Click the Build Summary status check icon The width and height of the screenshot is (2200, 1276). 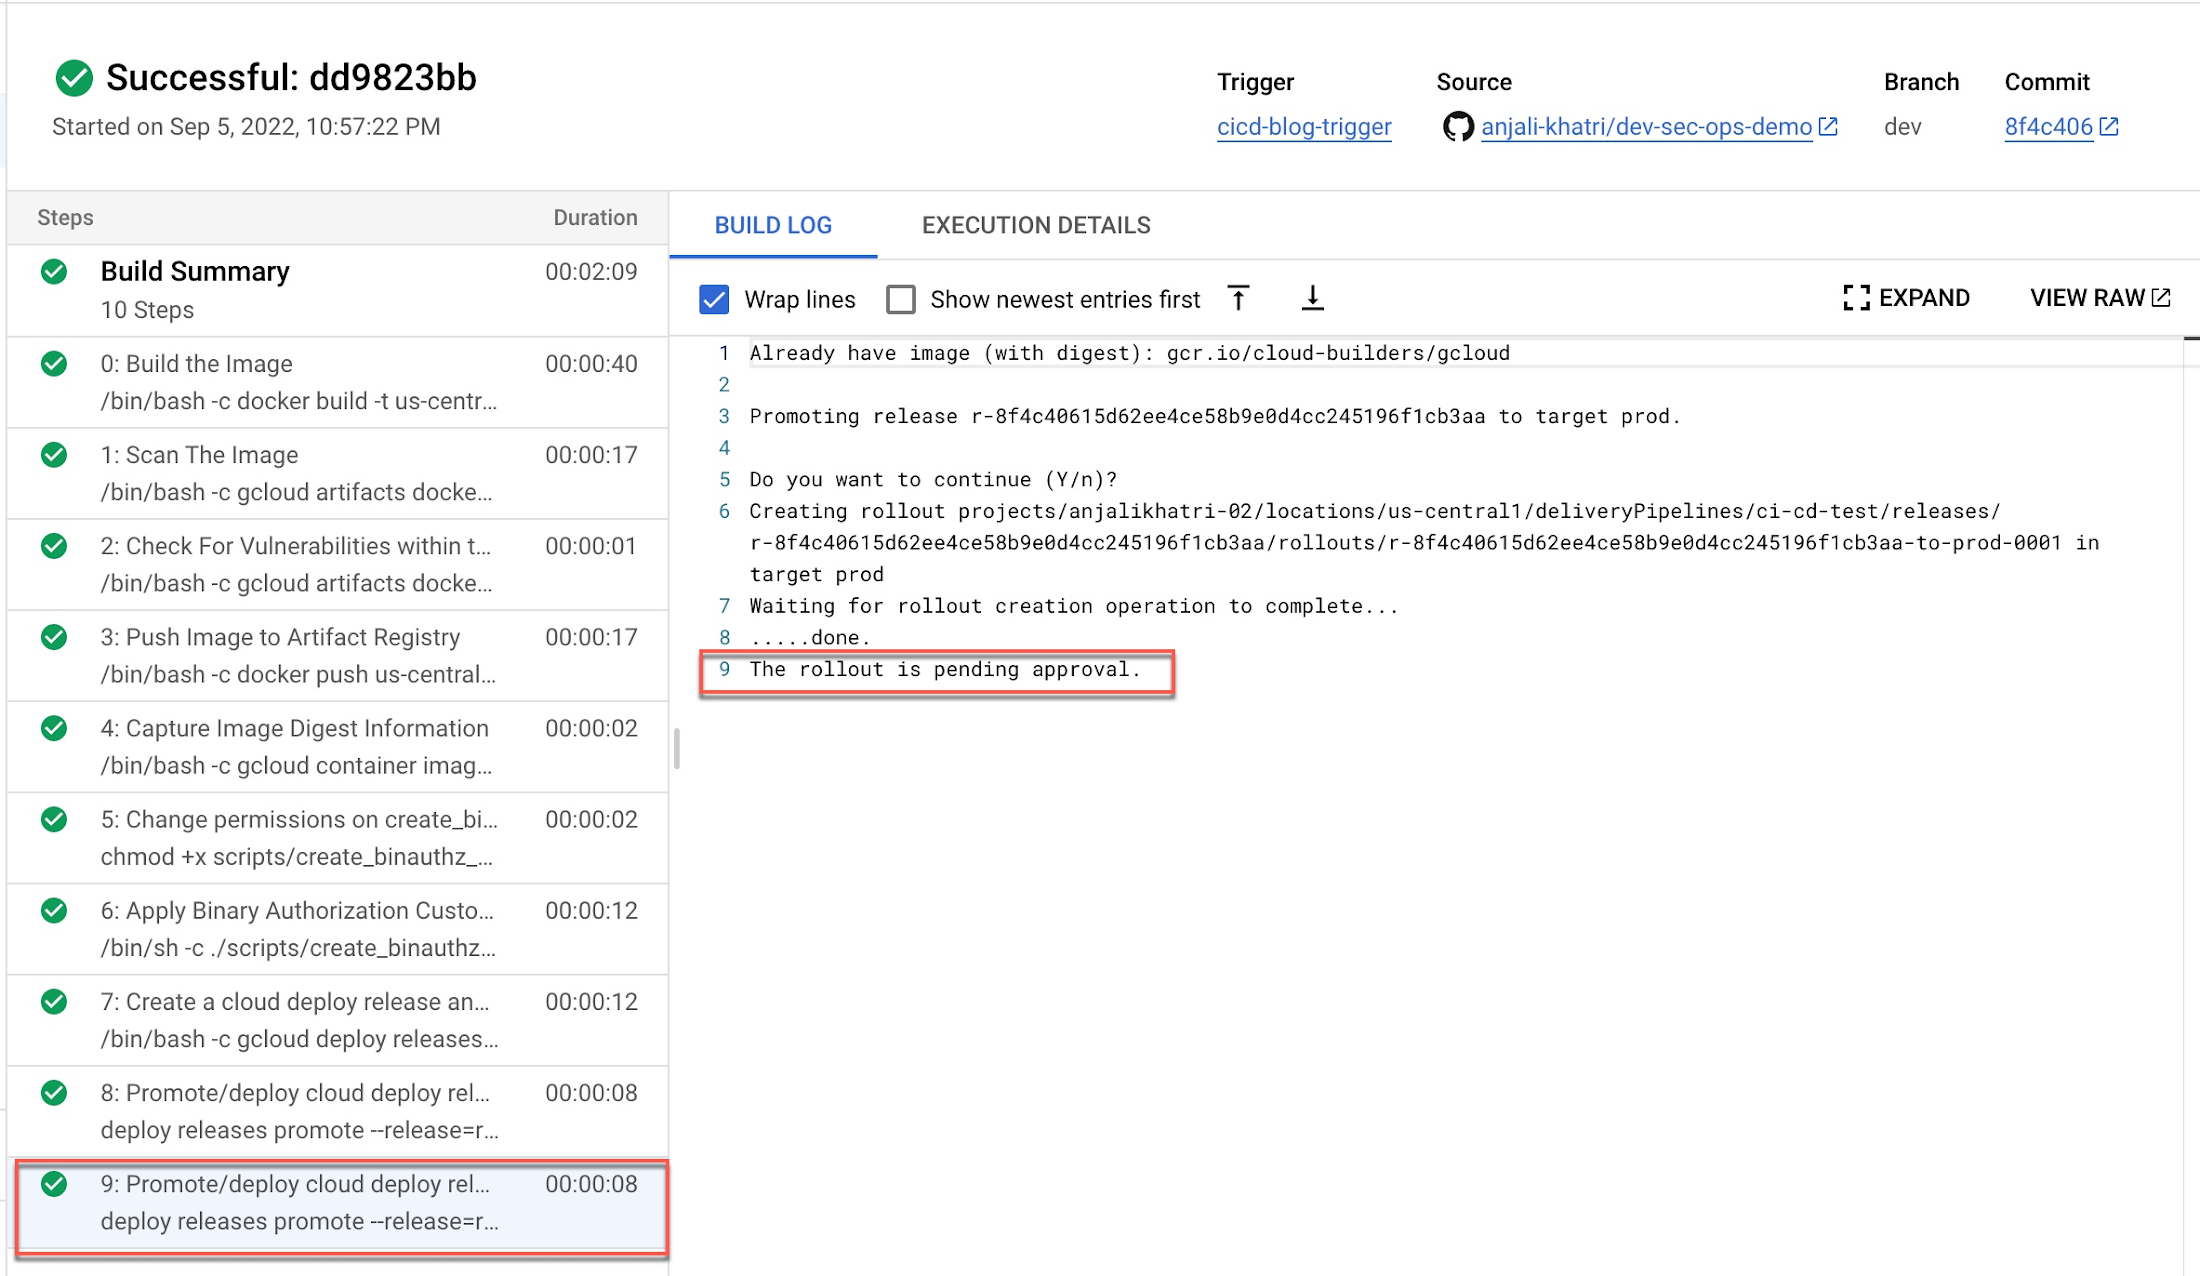click(x=54, y=272)
